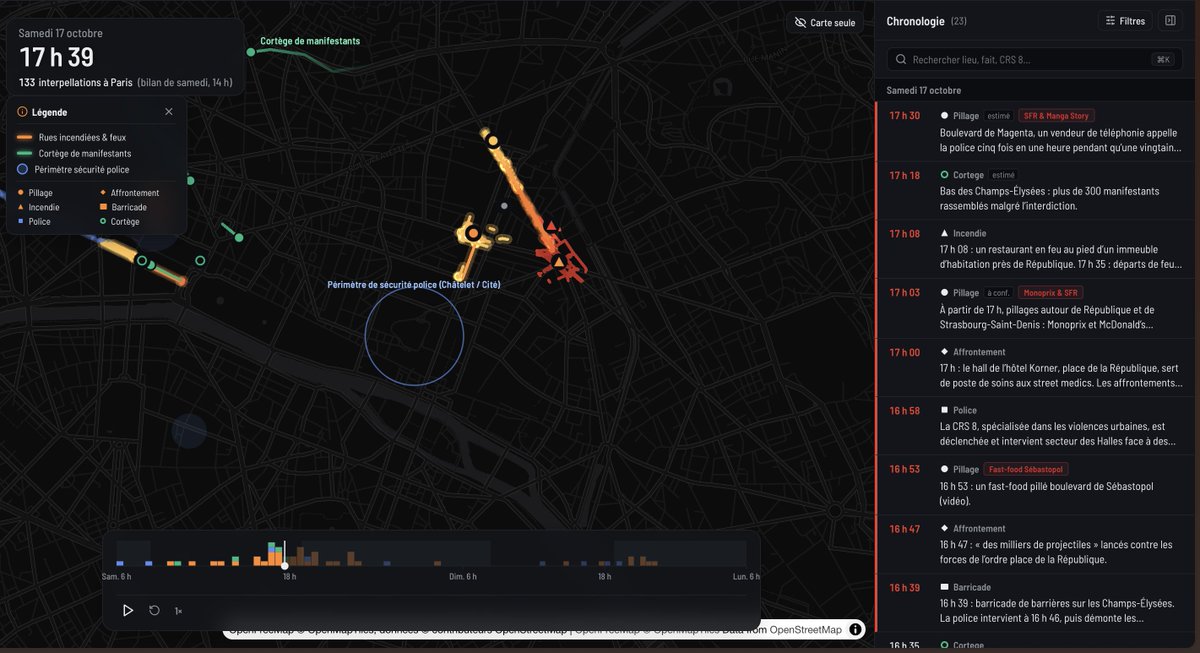Click the Incendie triangle icon at 17 h 08
Image resolution: width=1200 pixels, height=653 pixels.
944,233
